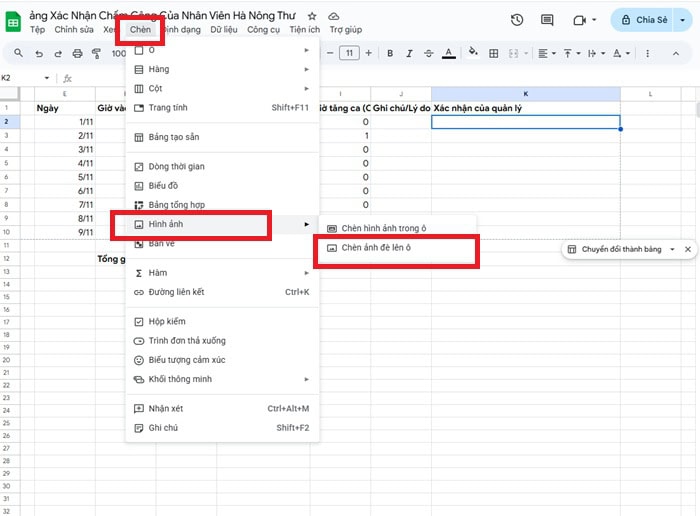Star this spreadsheet document
This screenshot has height=516, width=700.
312,17
